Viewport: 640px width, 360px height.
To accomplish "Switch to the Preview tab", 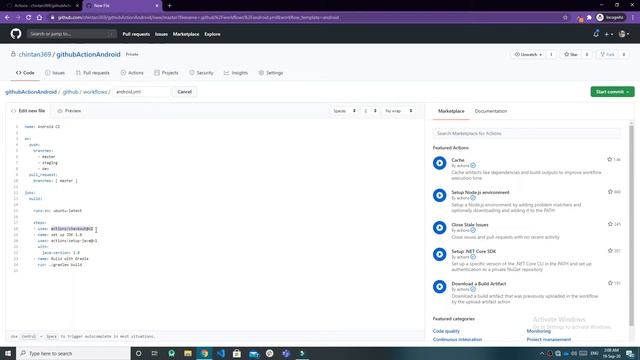I will pos(69,111).
